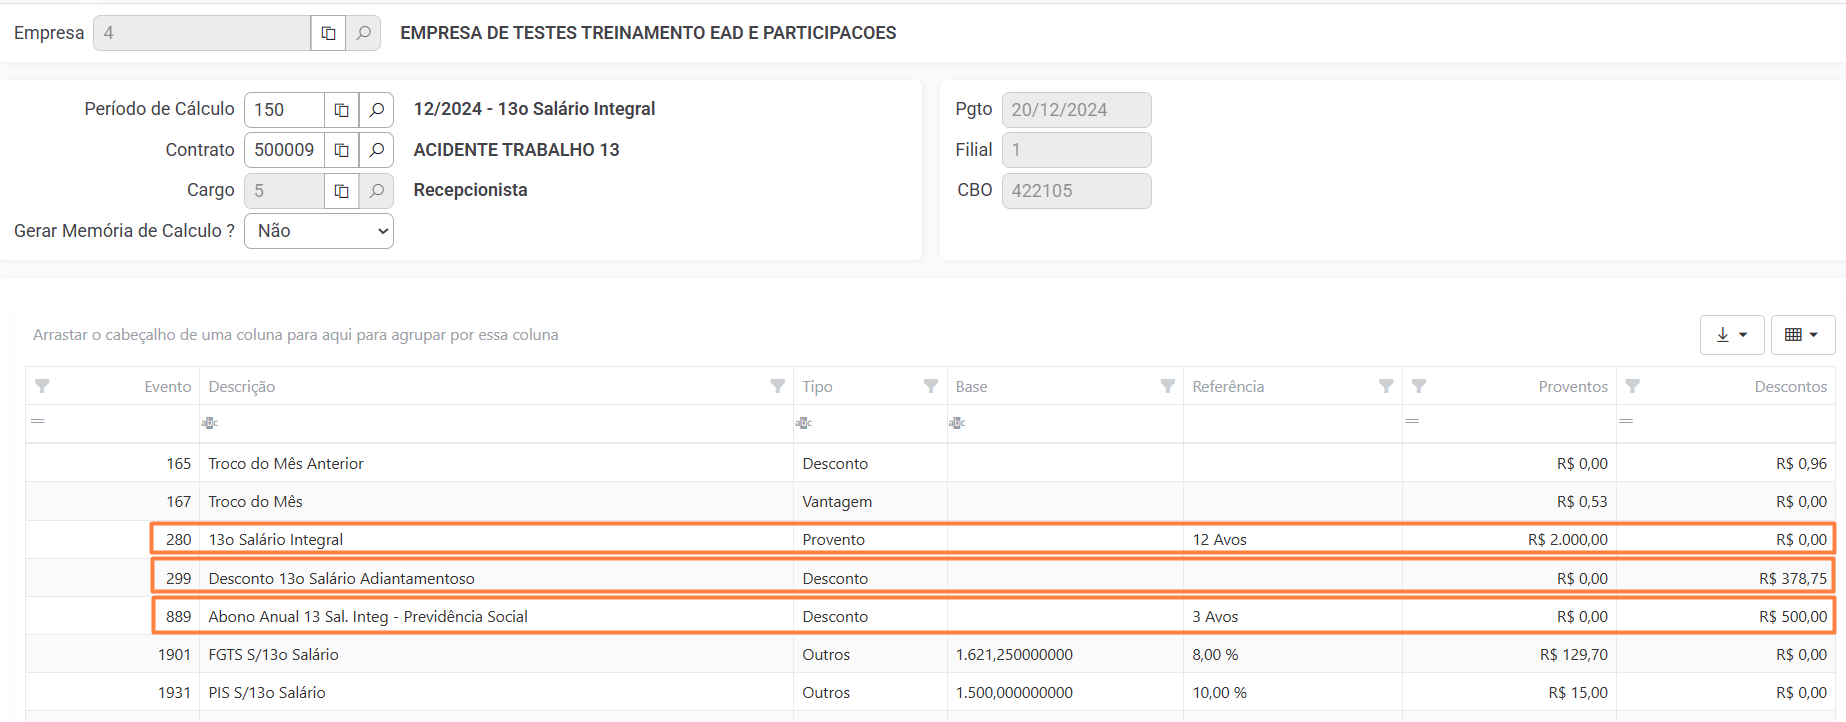Click the filter icon on Base column

[1166, 386]
